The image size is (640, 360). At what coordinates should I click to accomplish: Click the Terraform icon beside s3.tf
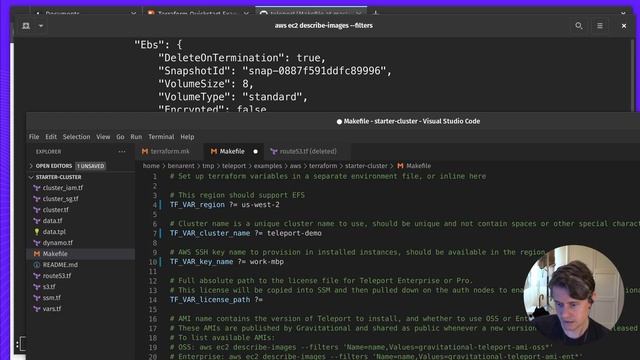[37, 287]
